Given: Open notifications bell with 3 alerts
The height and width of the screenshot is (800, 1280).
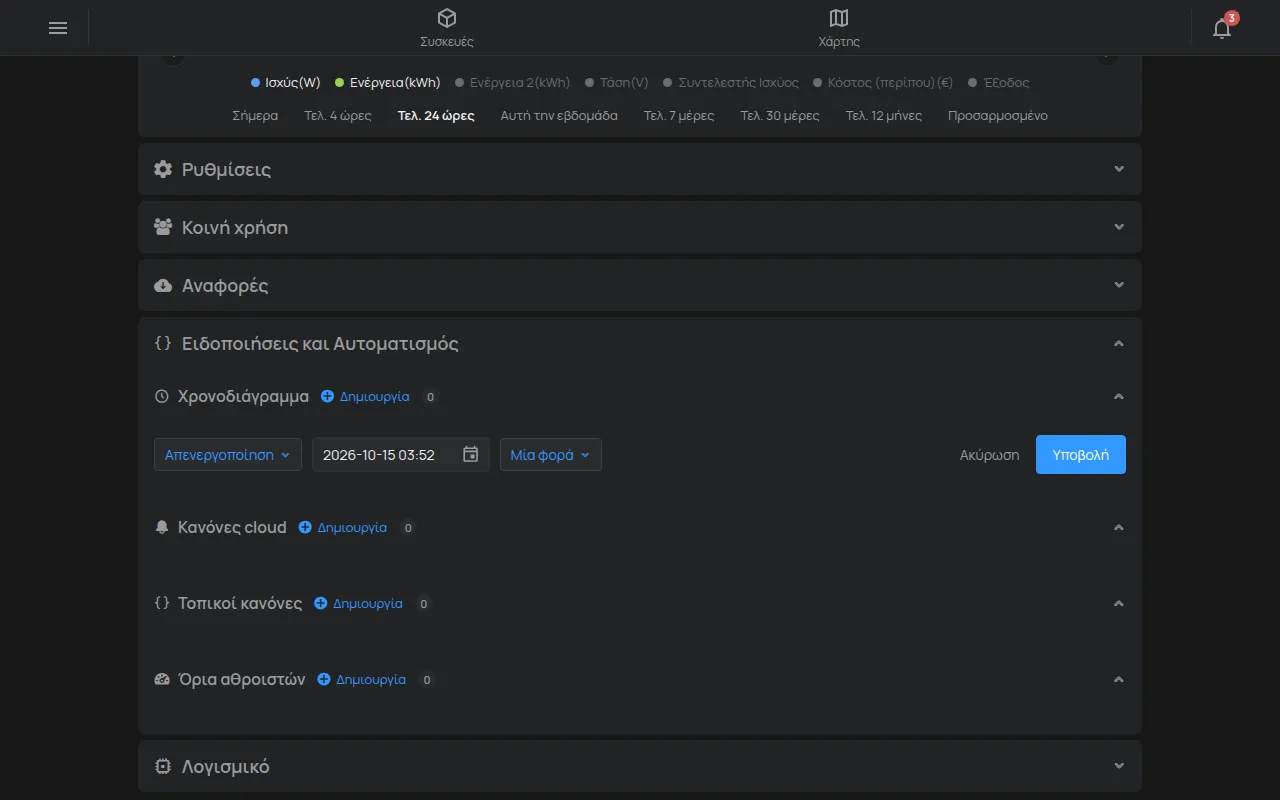Looking at the screenshot, I should click(x=1222, y=28).
